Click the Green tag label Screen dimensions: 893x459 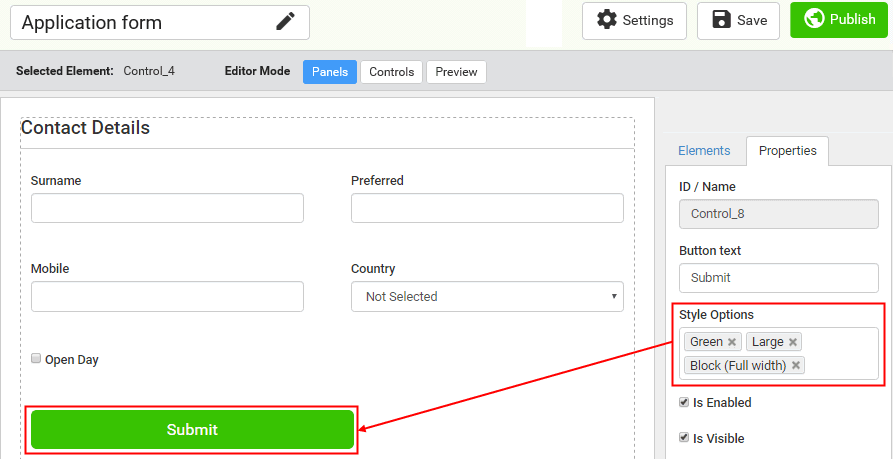coord(706,342)
